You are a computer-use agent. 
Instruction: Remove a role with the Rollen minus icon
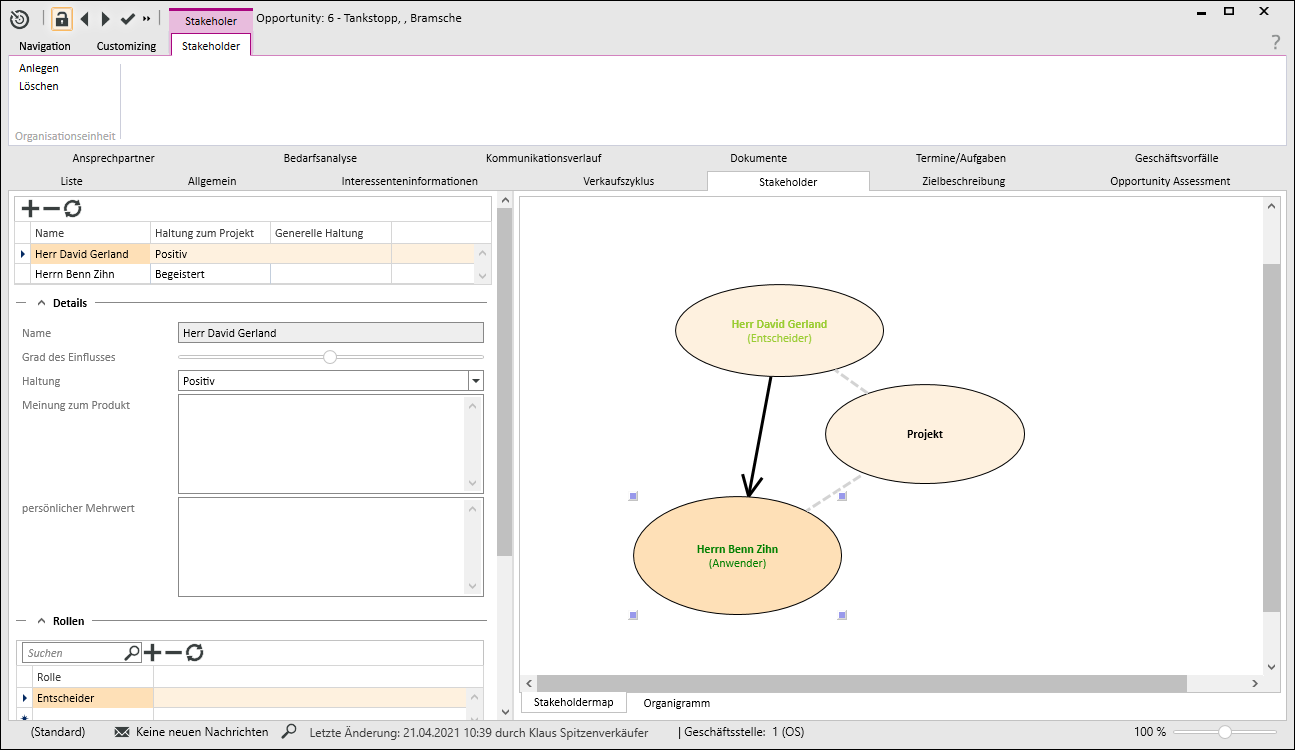coord(173,653)
